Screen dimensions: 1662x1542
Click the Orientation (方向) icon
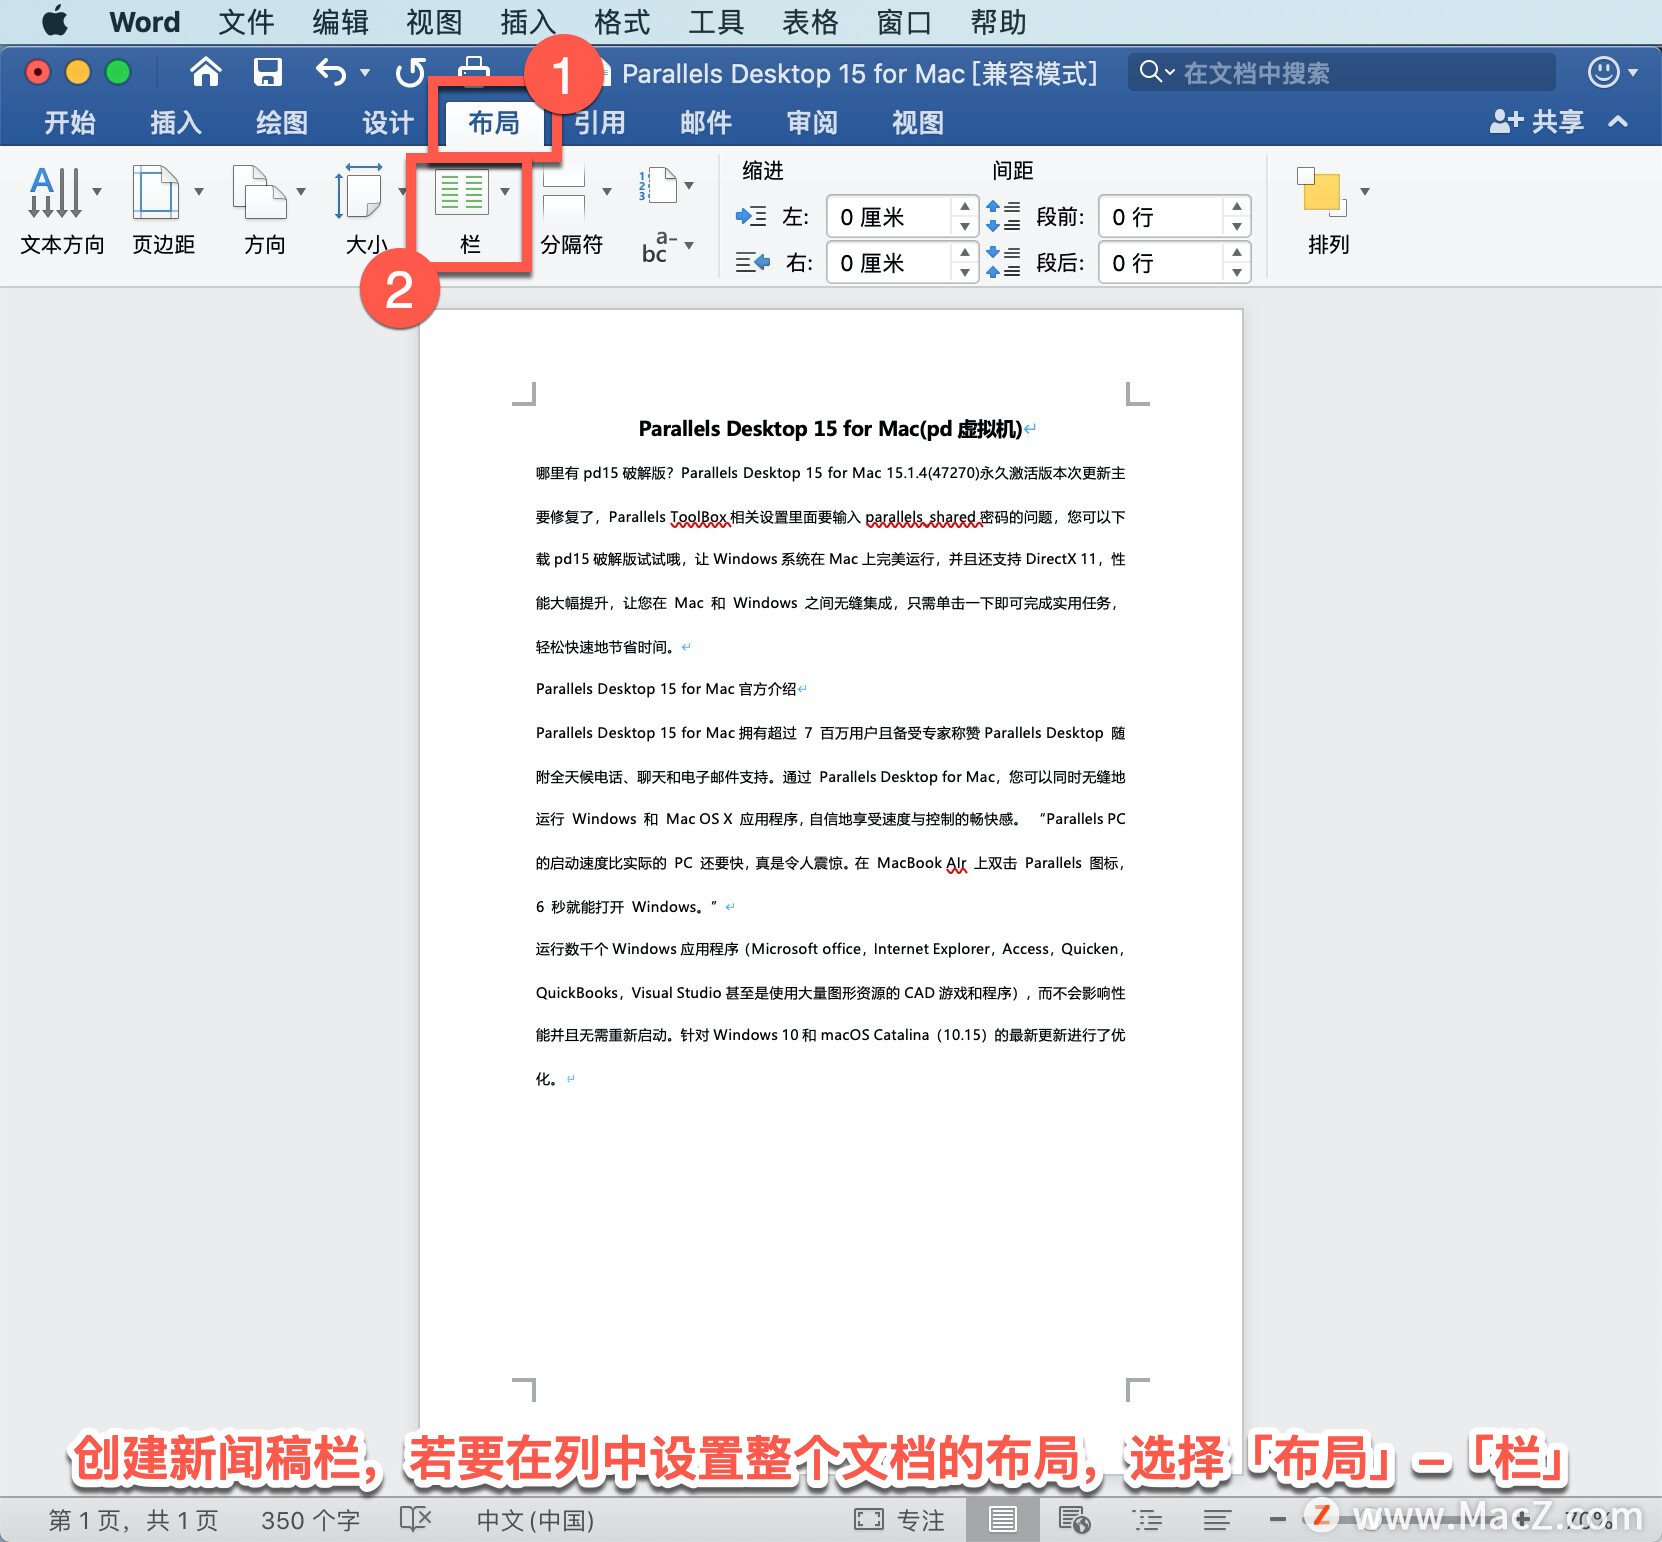260,192
